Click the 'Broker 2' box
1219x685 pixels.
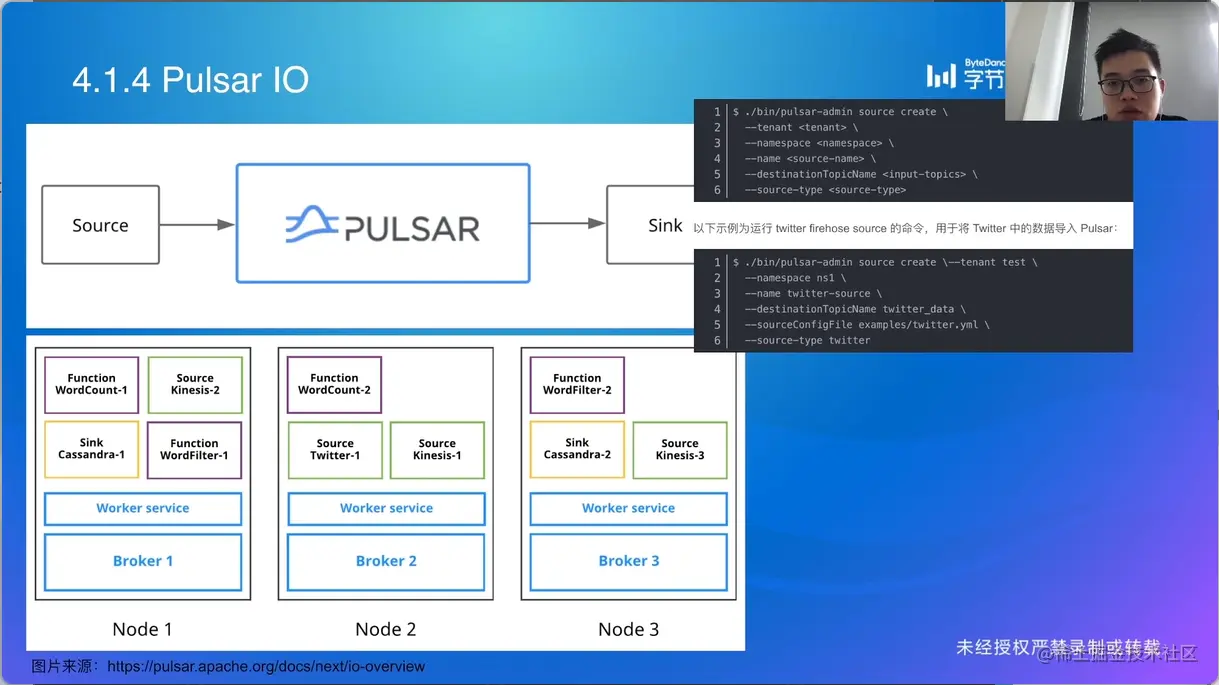pyautogui.click(x=386, y=561)
